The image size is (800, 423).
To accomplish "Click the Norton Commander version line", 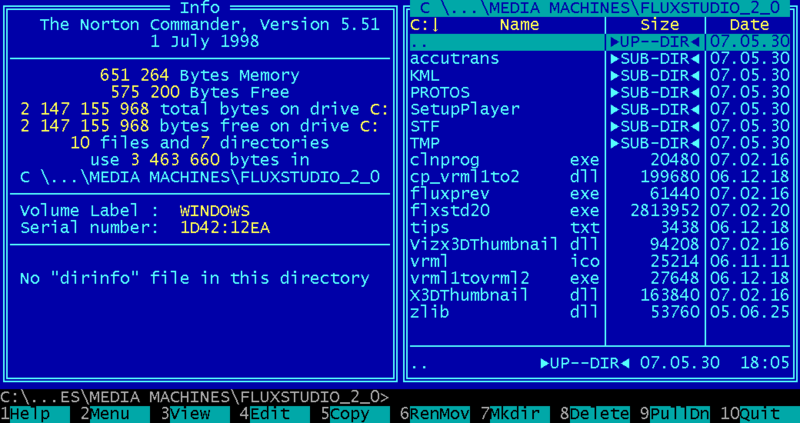I will pyautogui.click(x=210, y=24).
